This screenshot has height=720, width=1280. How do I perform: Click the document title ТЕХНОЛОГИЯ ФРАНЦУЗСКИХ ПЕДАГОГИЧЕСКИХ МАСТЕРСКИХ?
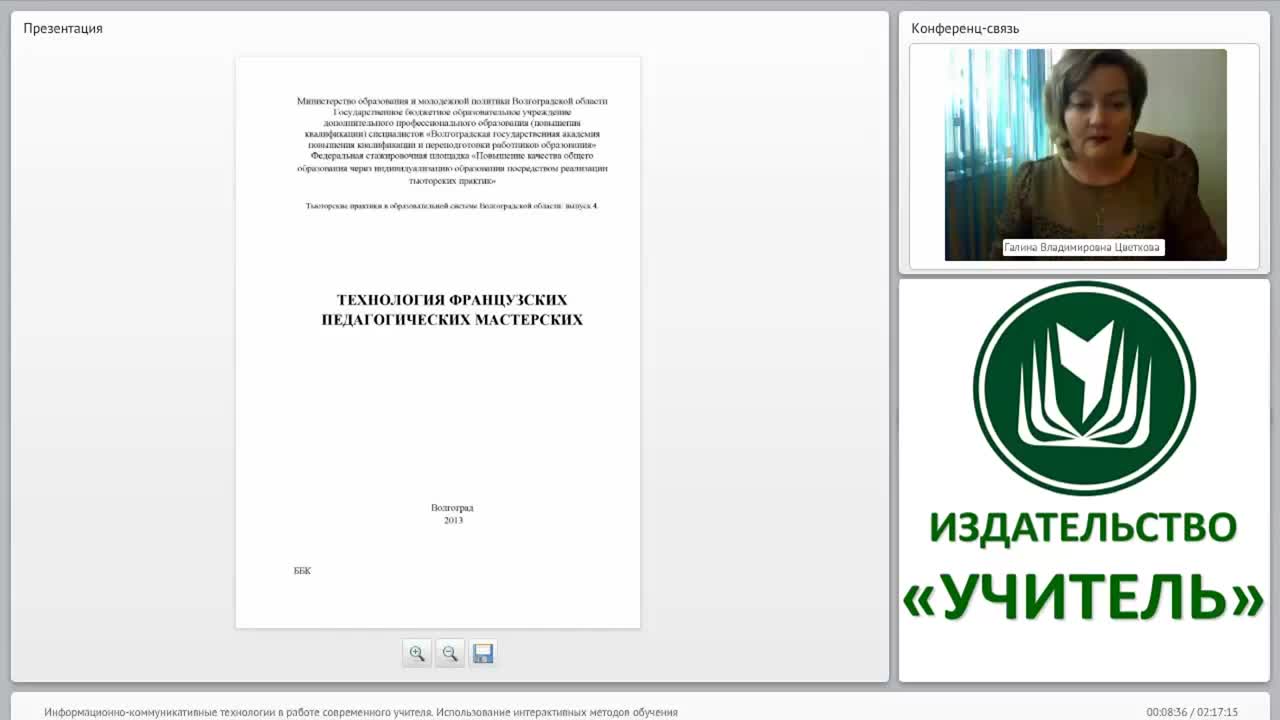[452, 310]
